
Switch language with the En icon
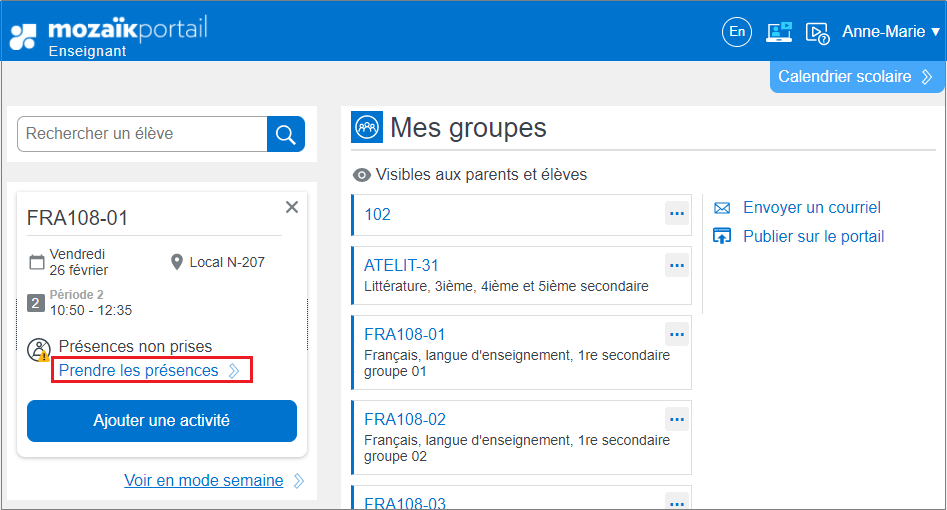pos(737,32)
